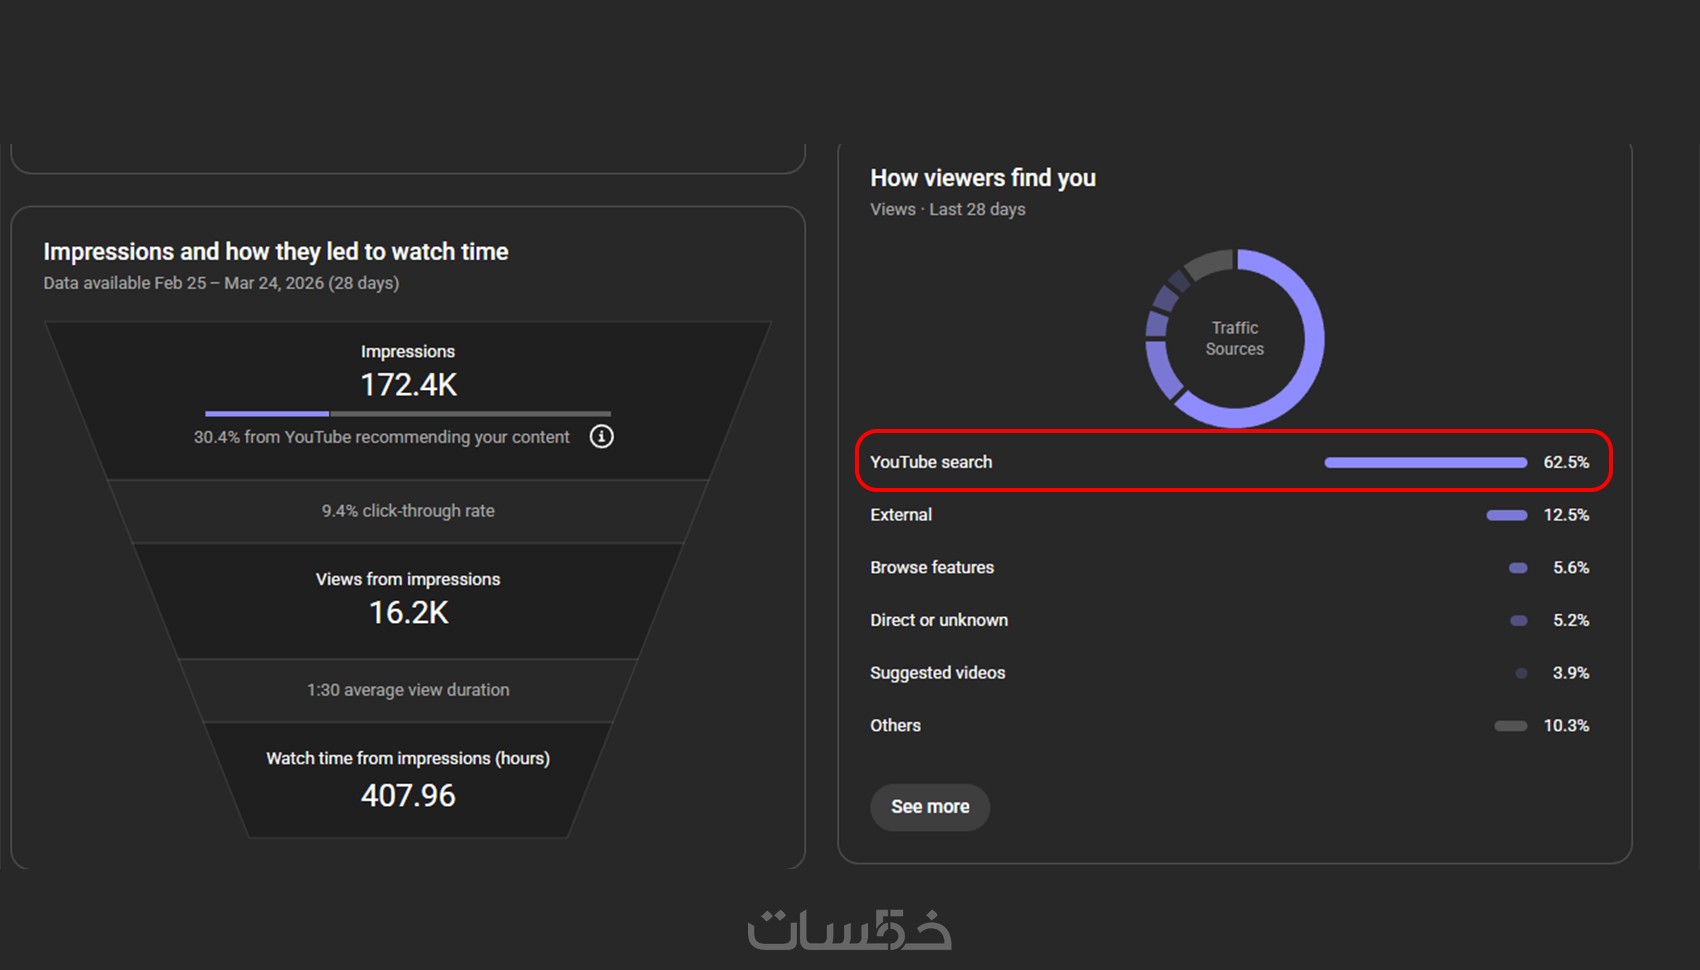1700x970 pixels.
Task: Click the Impressions and watch time heading
Action: click(x=276, y=252)
